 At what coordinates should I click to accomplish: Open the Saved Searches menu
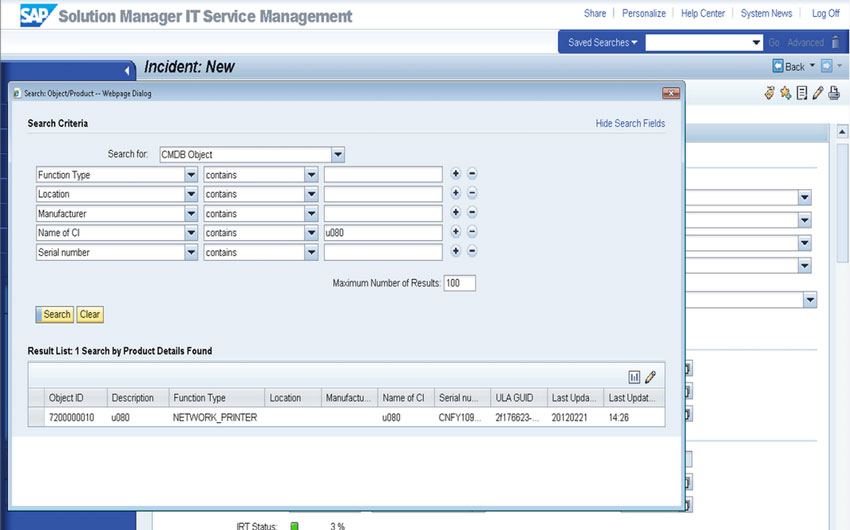pos(602,42)
